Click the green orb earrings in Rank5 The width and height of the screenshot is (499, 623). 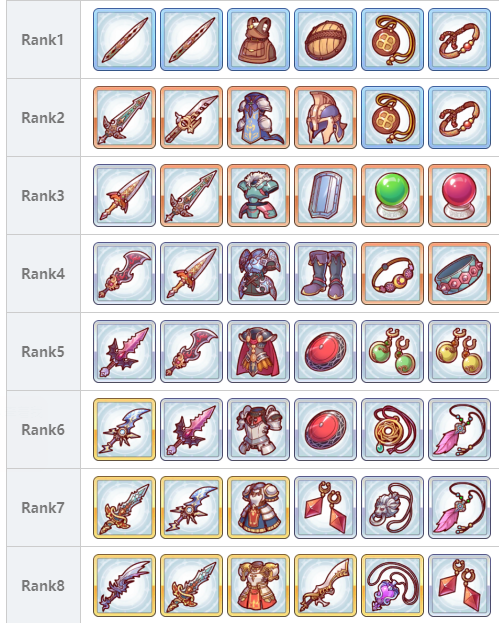(x=393, y=352)
